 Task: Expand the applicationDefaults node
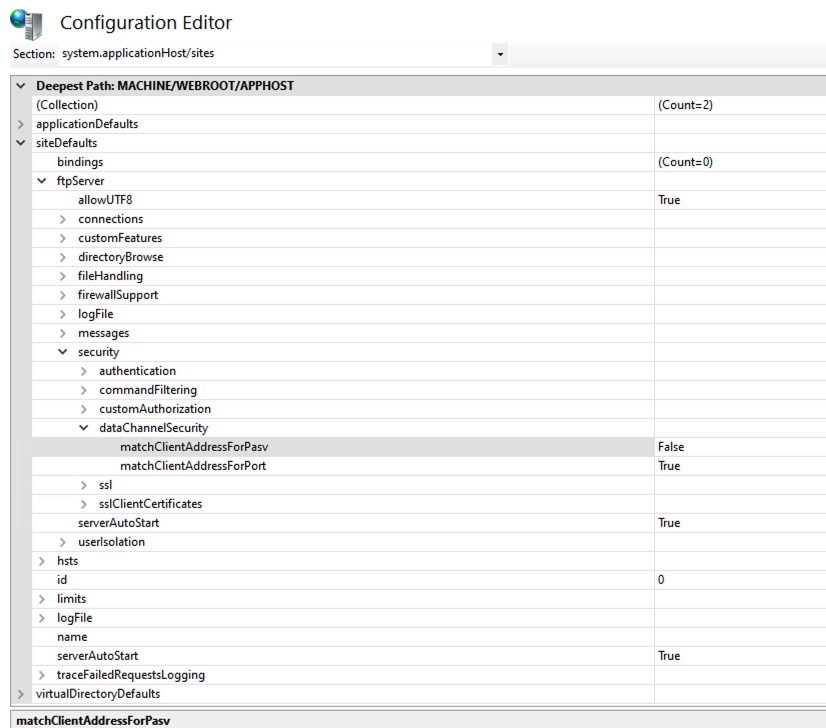(19, 123)
